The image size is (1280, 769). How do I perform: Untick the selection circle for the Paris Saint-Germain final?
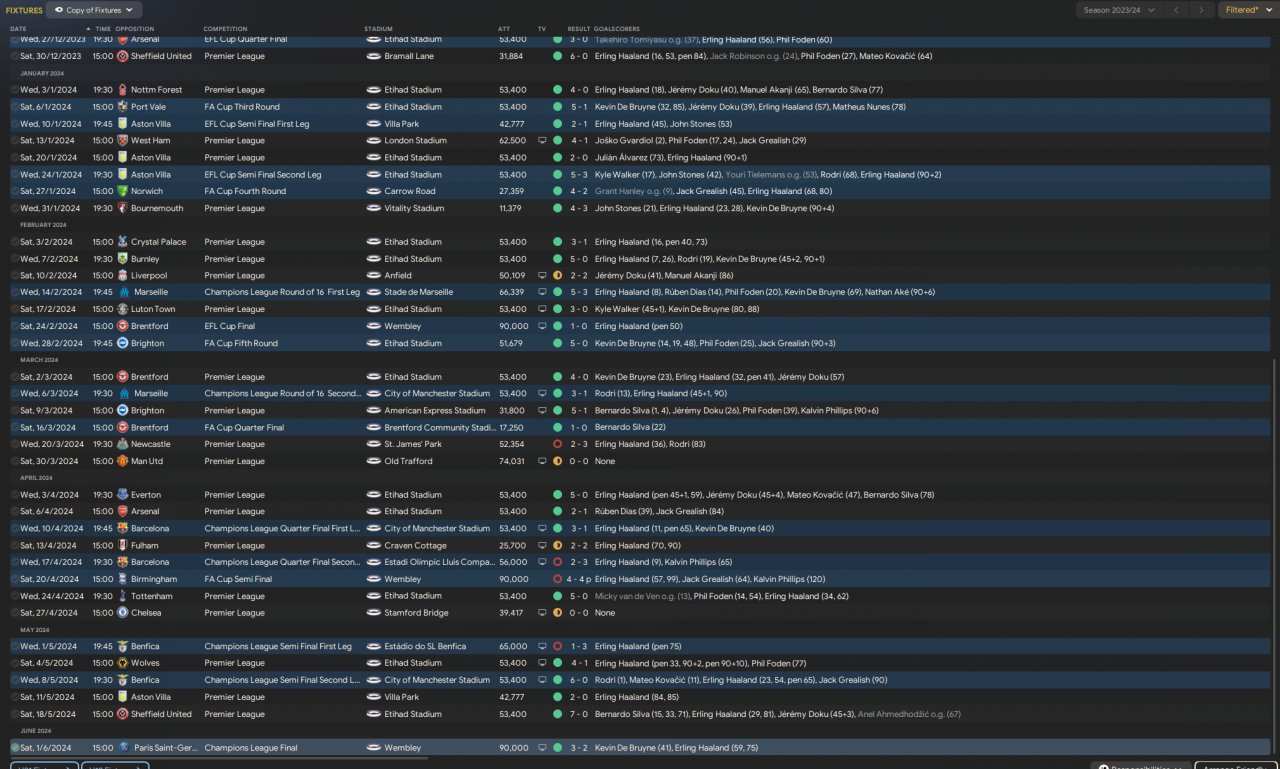click(15, 748)
